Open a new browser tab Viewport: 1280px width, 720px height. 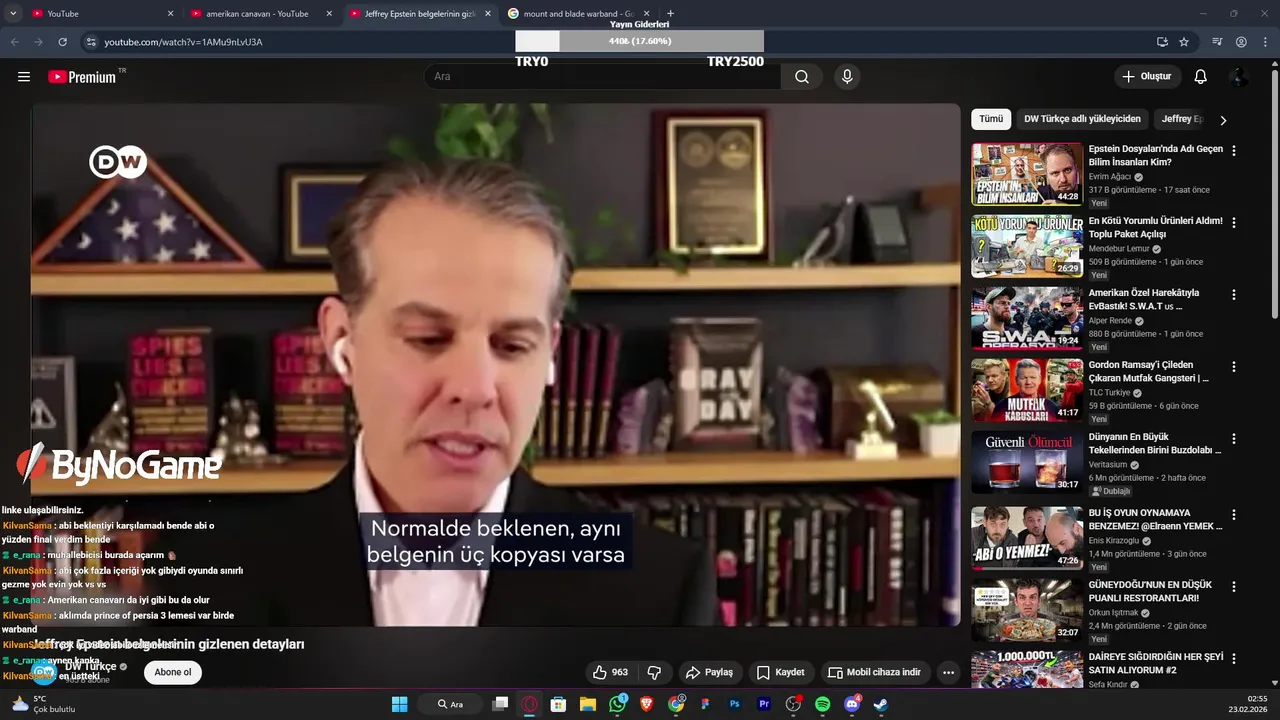[670, 14]
